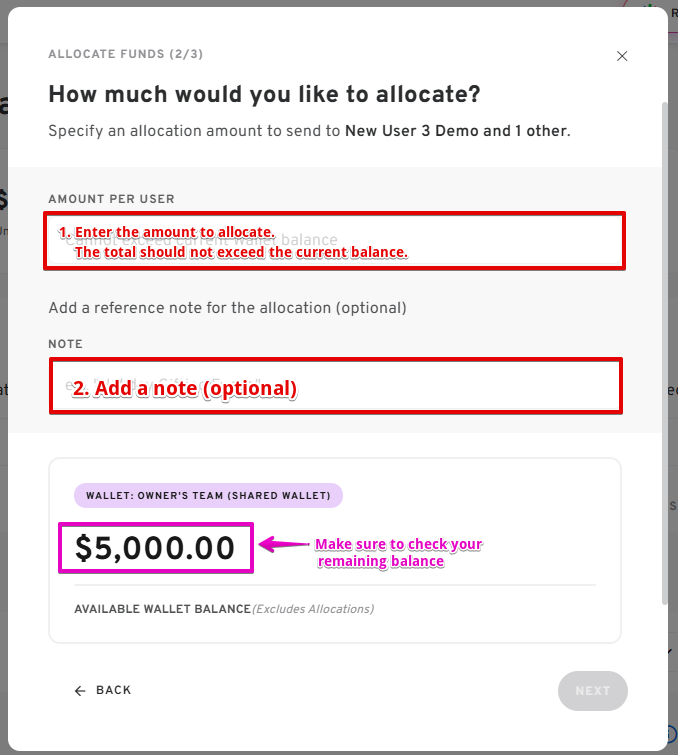Image resolution: width=678 pixels, height=755 pixels.
Task: Go back using the BACK label
Action: (x=113, y=691)
